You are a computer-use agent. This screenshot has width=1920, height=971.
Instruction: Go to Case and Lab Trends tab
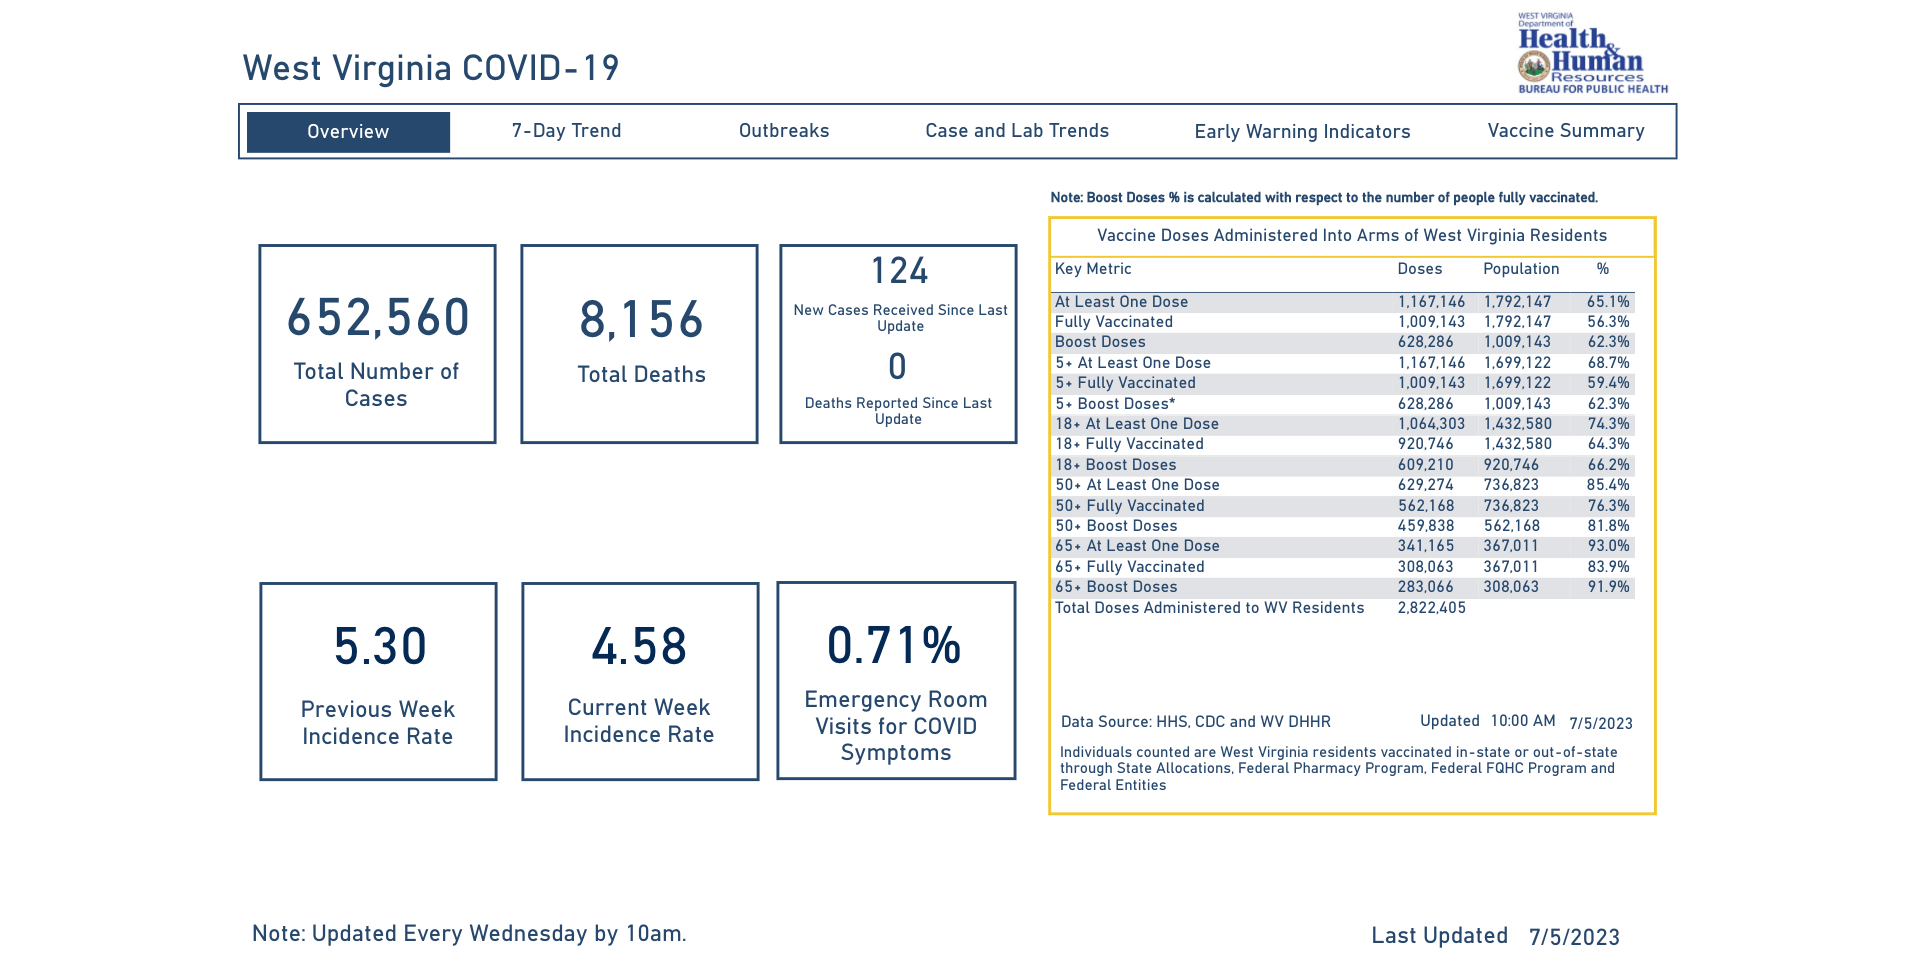1017,131
